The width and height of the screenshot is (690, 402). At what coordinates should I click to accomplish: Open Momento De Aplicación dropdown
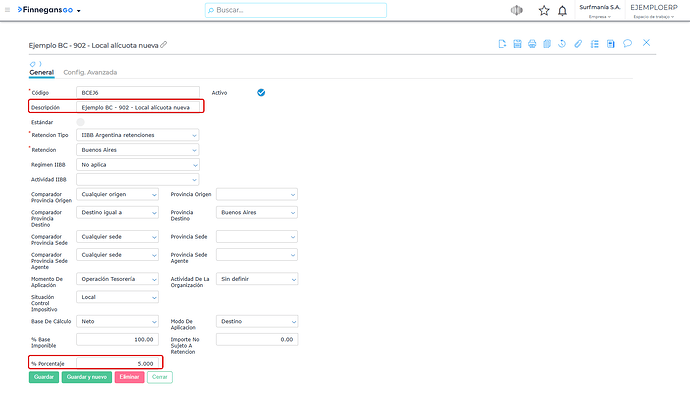(117, 279)
